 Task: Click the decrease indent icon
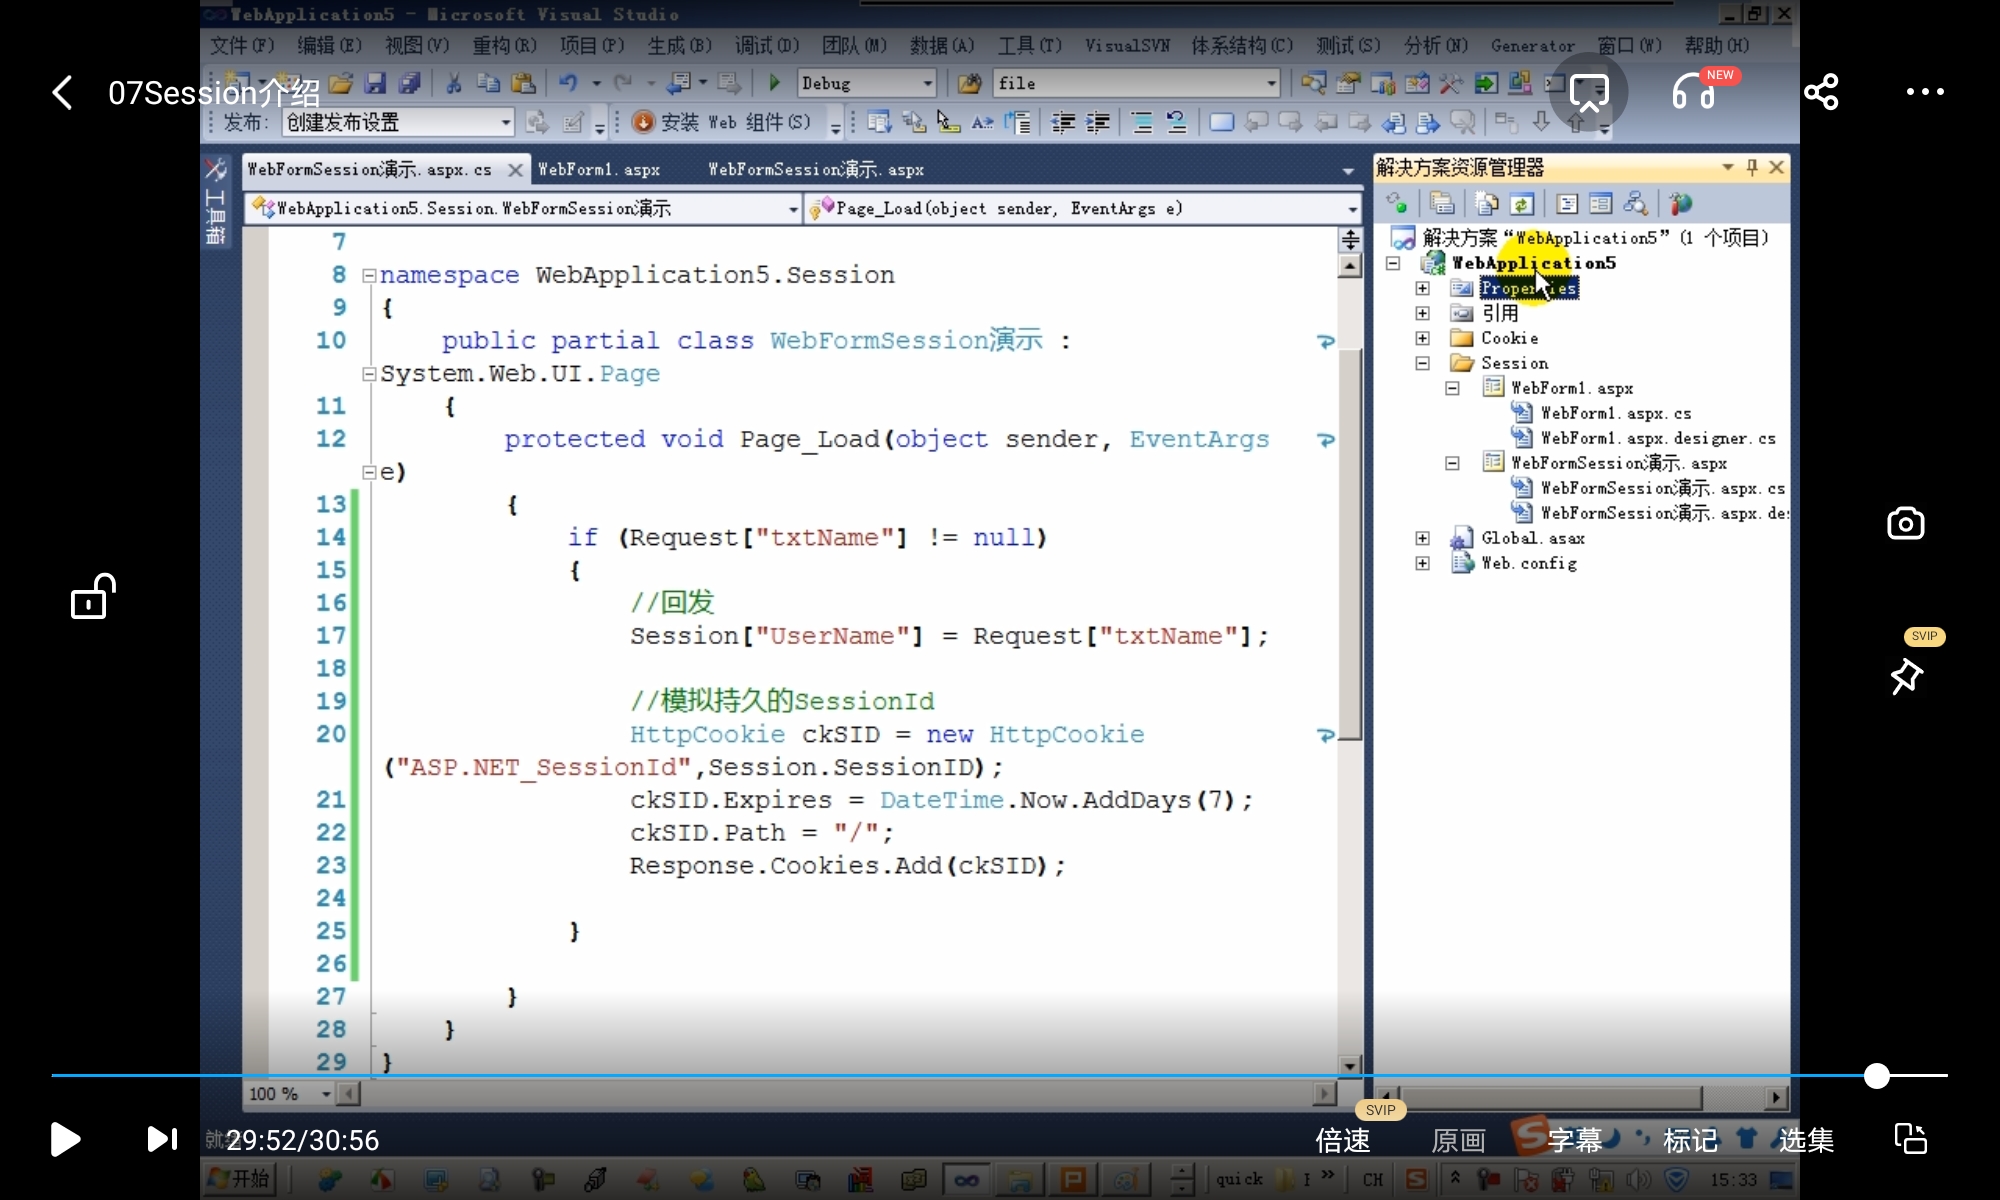tap(1063, 122)
